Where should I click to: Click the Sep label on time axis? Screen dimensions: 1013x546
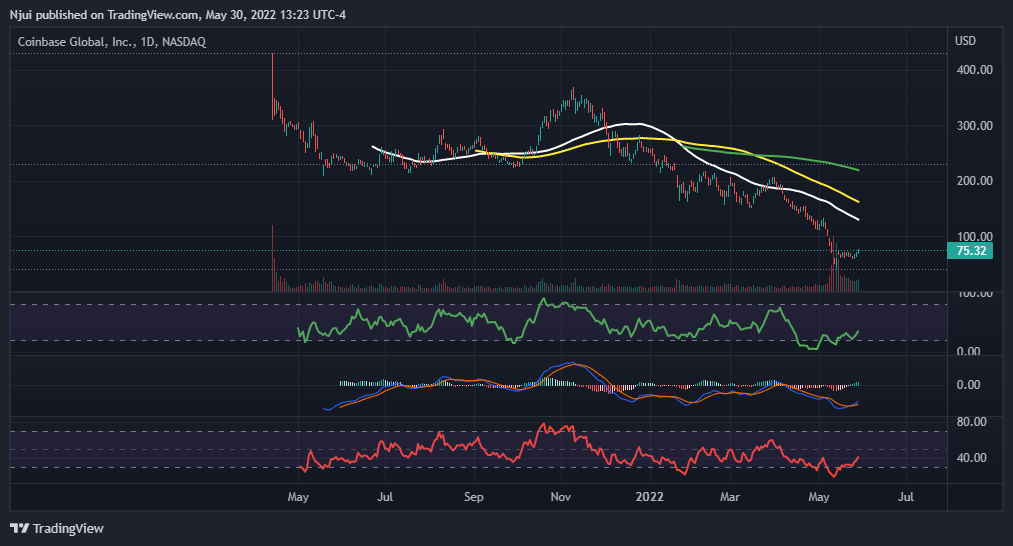tap(474, 496)
